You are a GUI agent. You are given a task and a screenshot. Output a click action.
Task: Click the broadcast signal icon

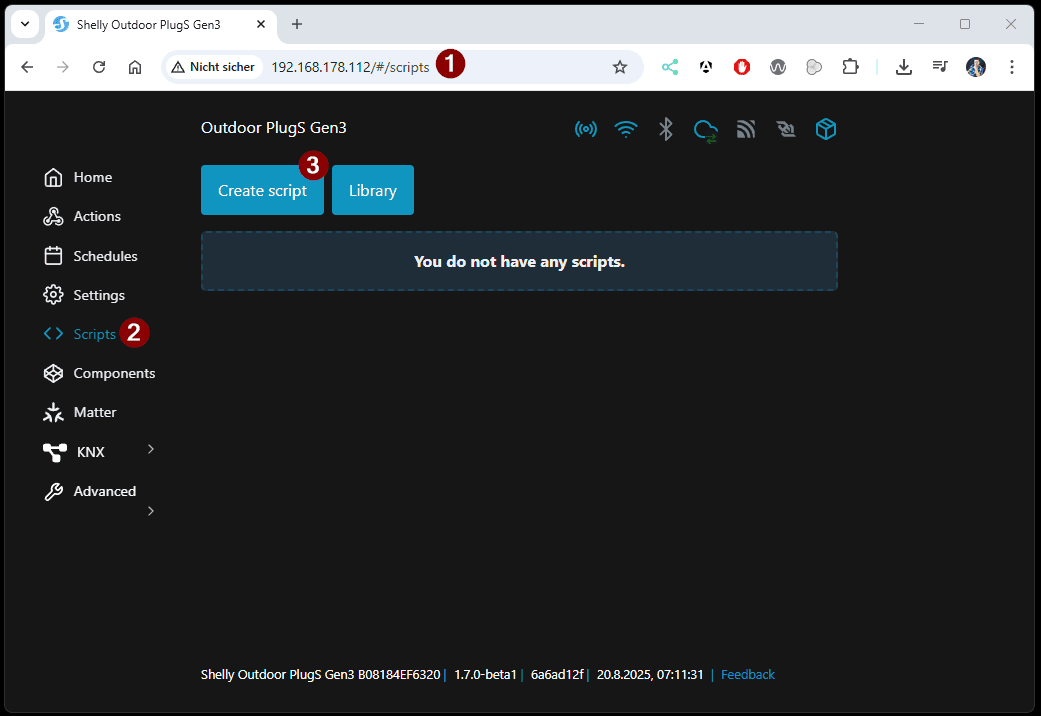point(586,129)
